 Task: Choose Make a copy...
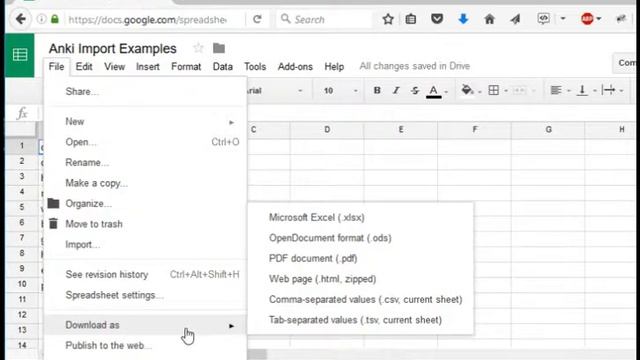[145, 183]
